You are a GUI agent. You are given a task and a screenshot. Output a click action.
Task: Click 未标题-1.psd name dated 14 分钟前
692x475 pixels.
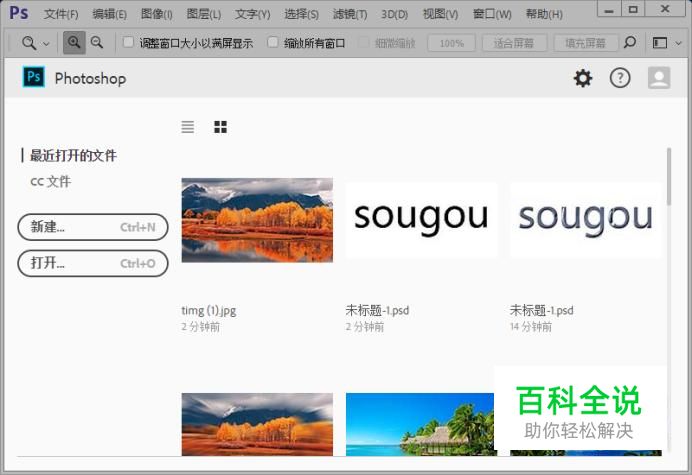[x=542, y=310]
